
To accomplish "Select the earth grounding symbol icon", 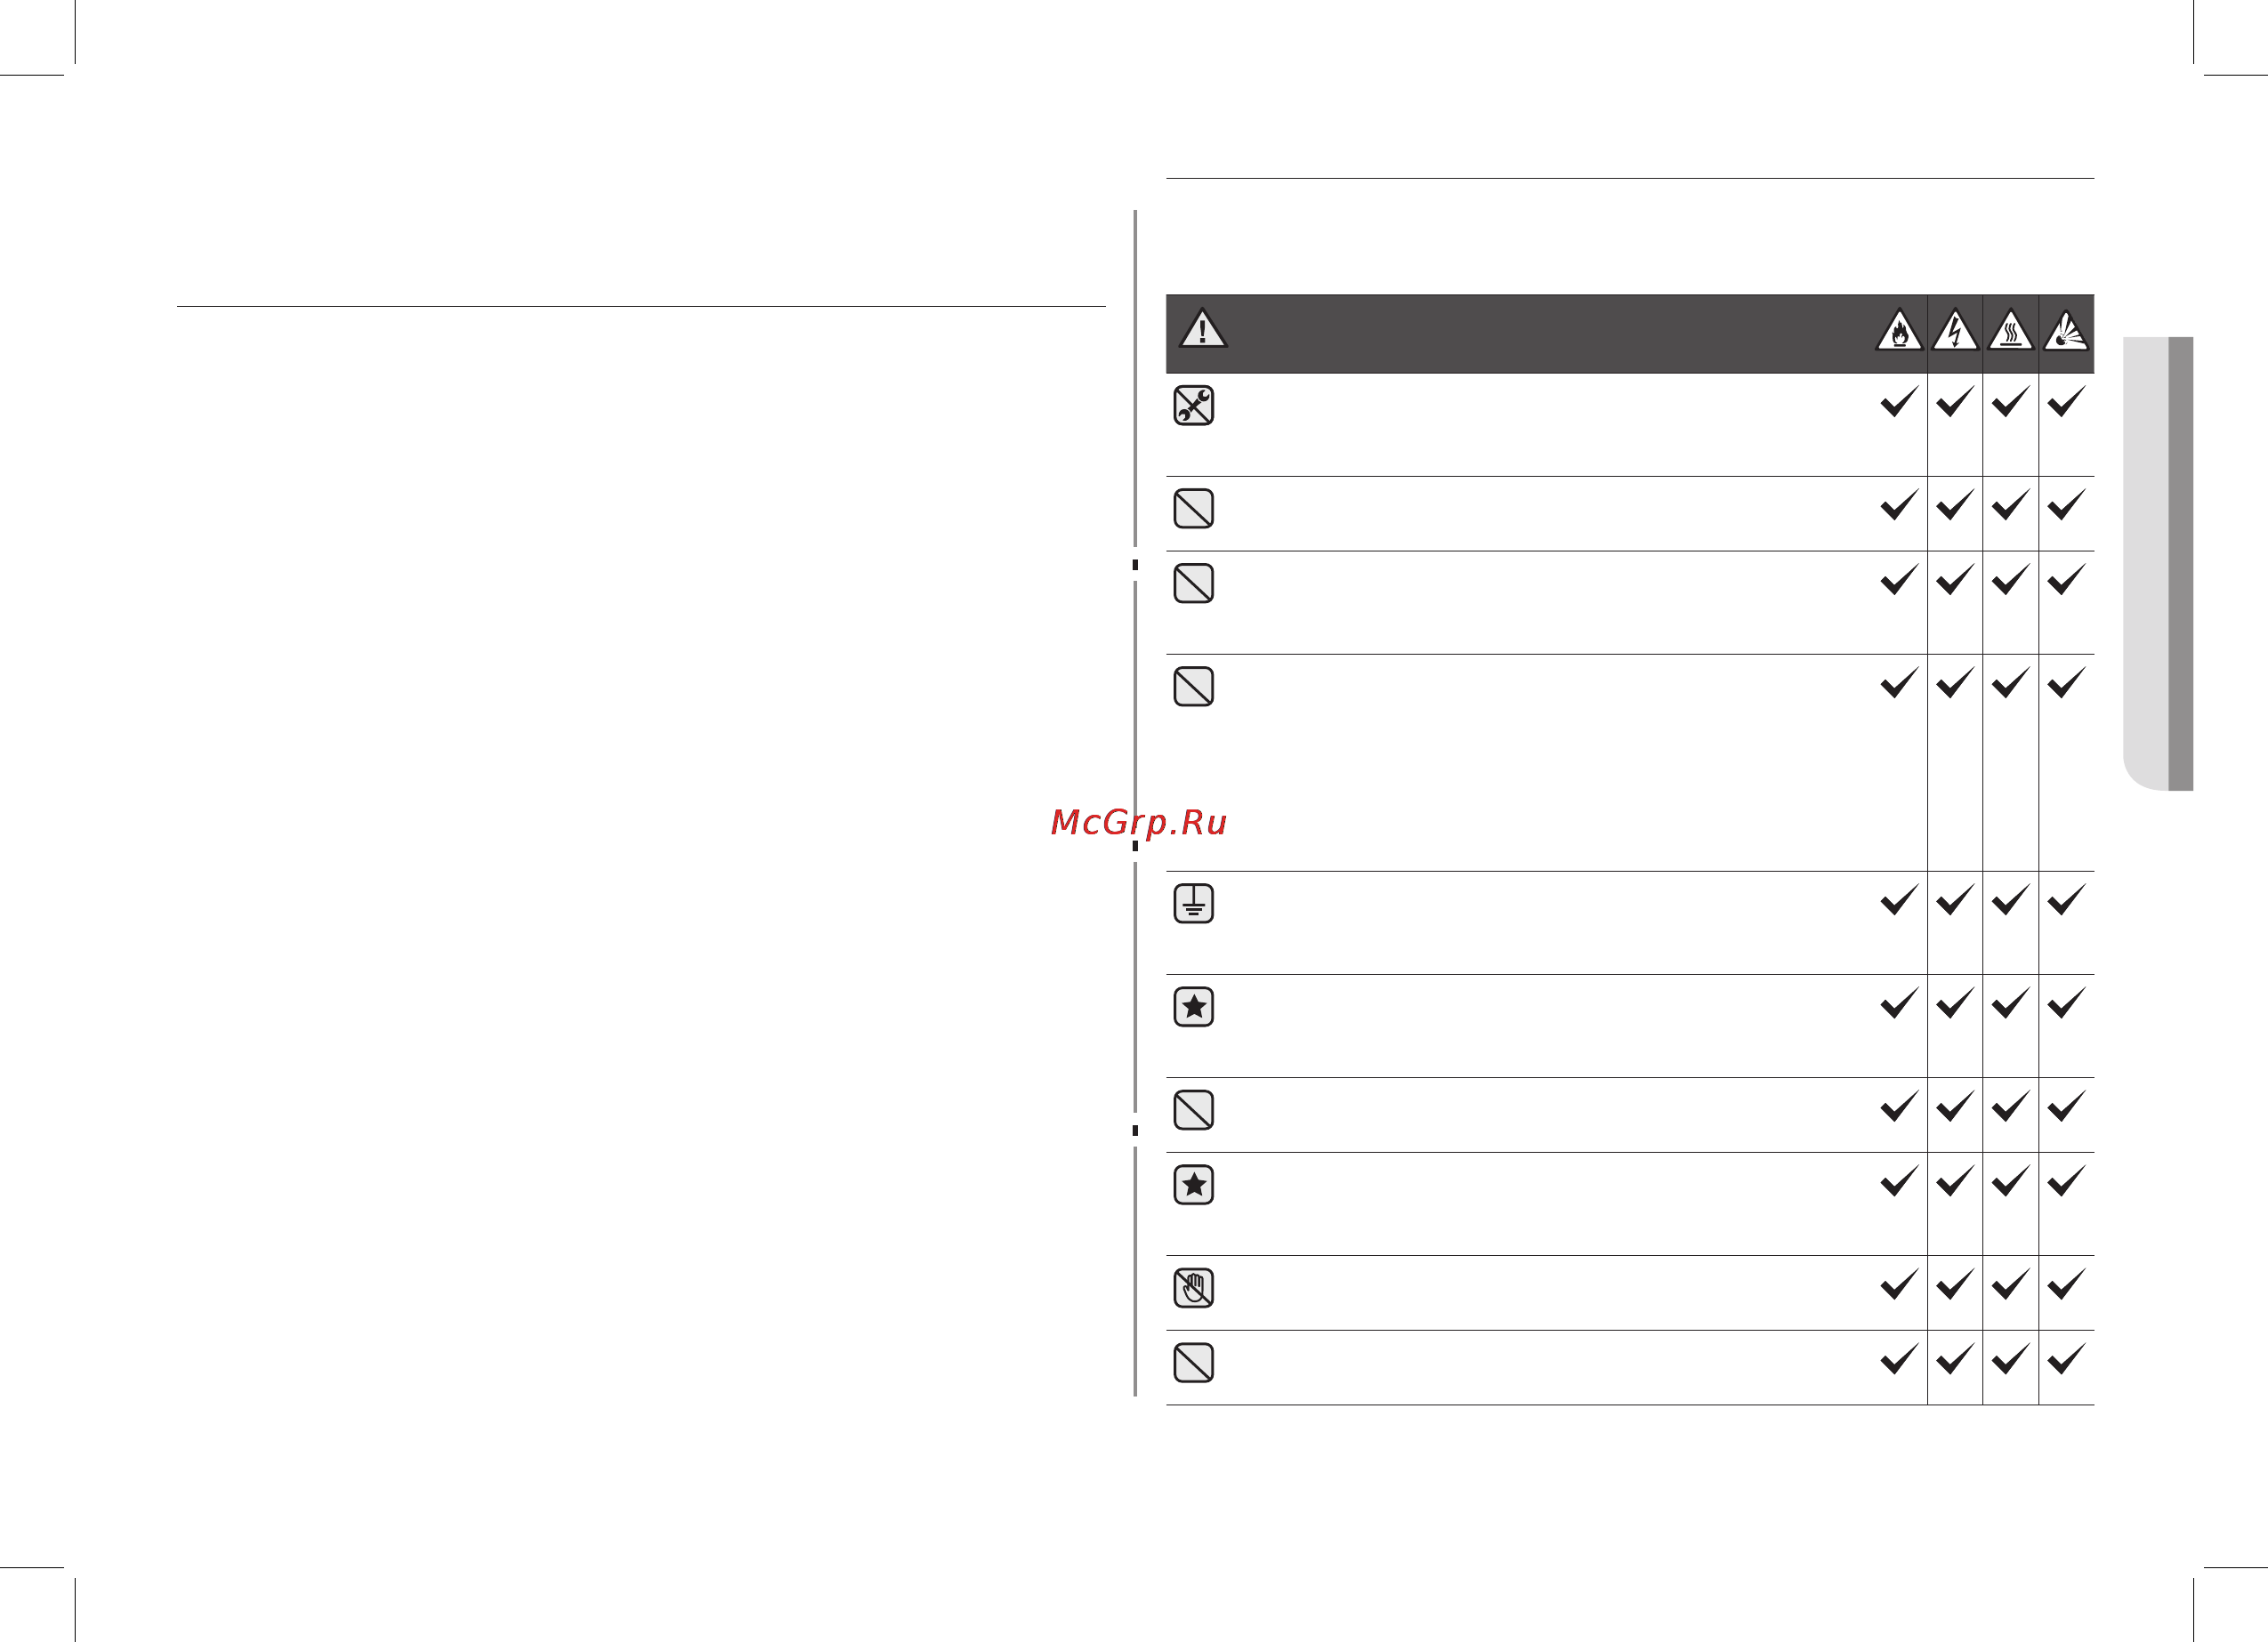I will (x=1193, y=903).
